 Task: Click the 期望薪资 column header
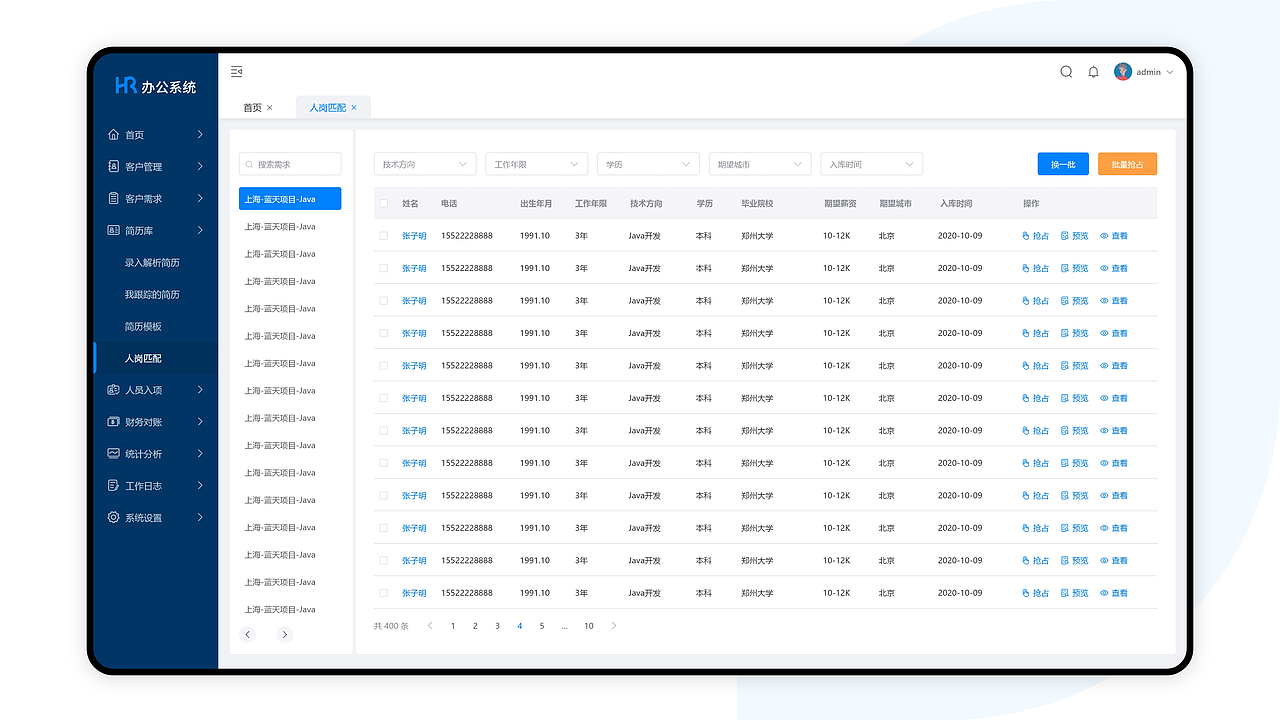pos(840,204)
